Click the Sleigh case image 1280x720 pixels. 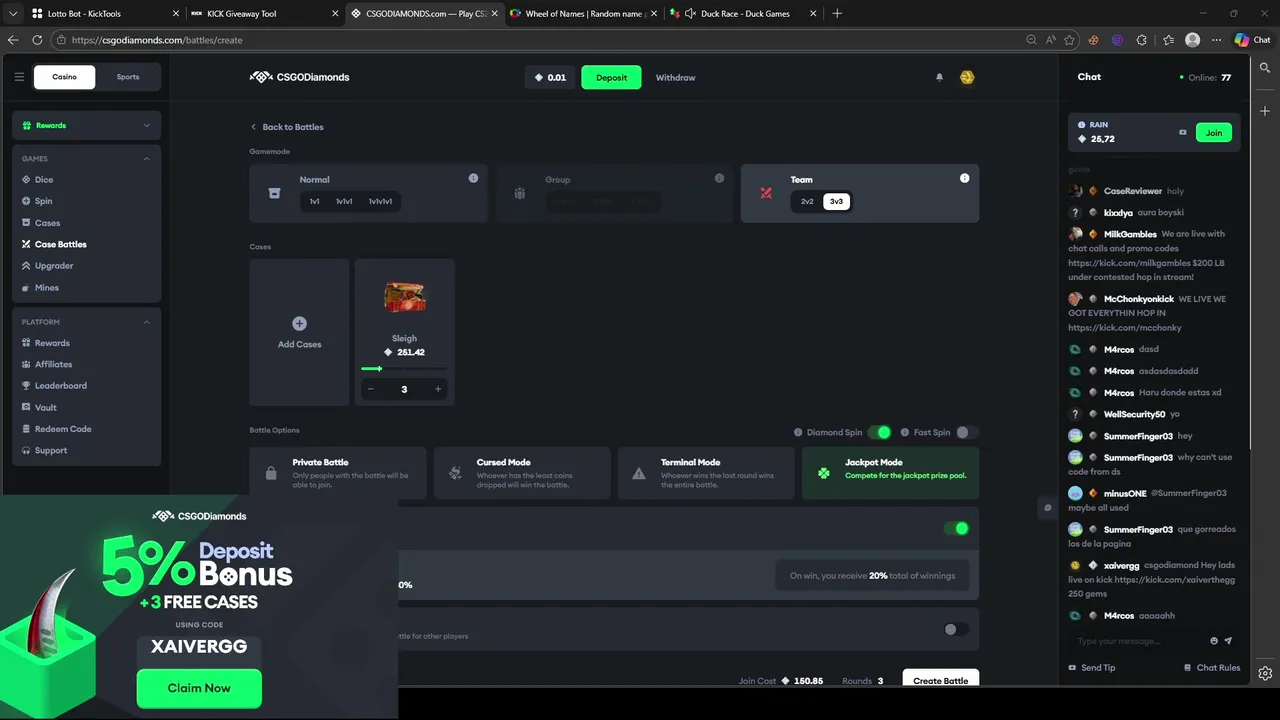coord(404,297)
